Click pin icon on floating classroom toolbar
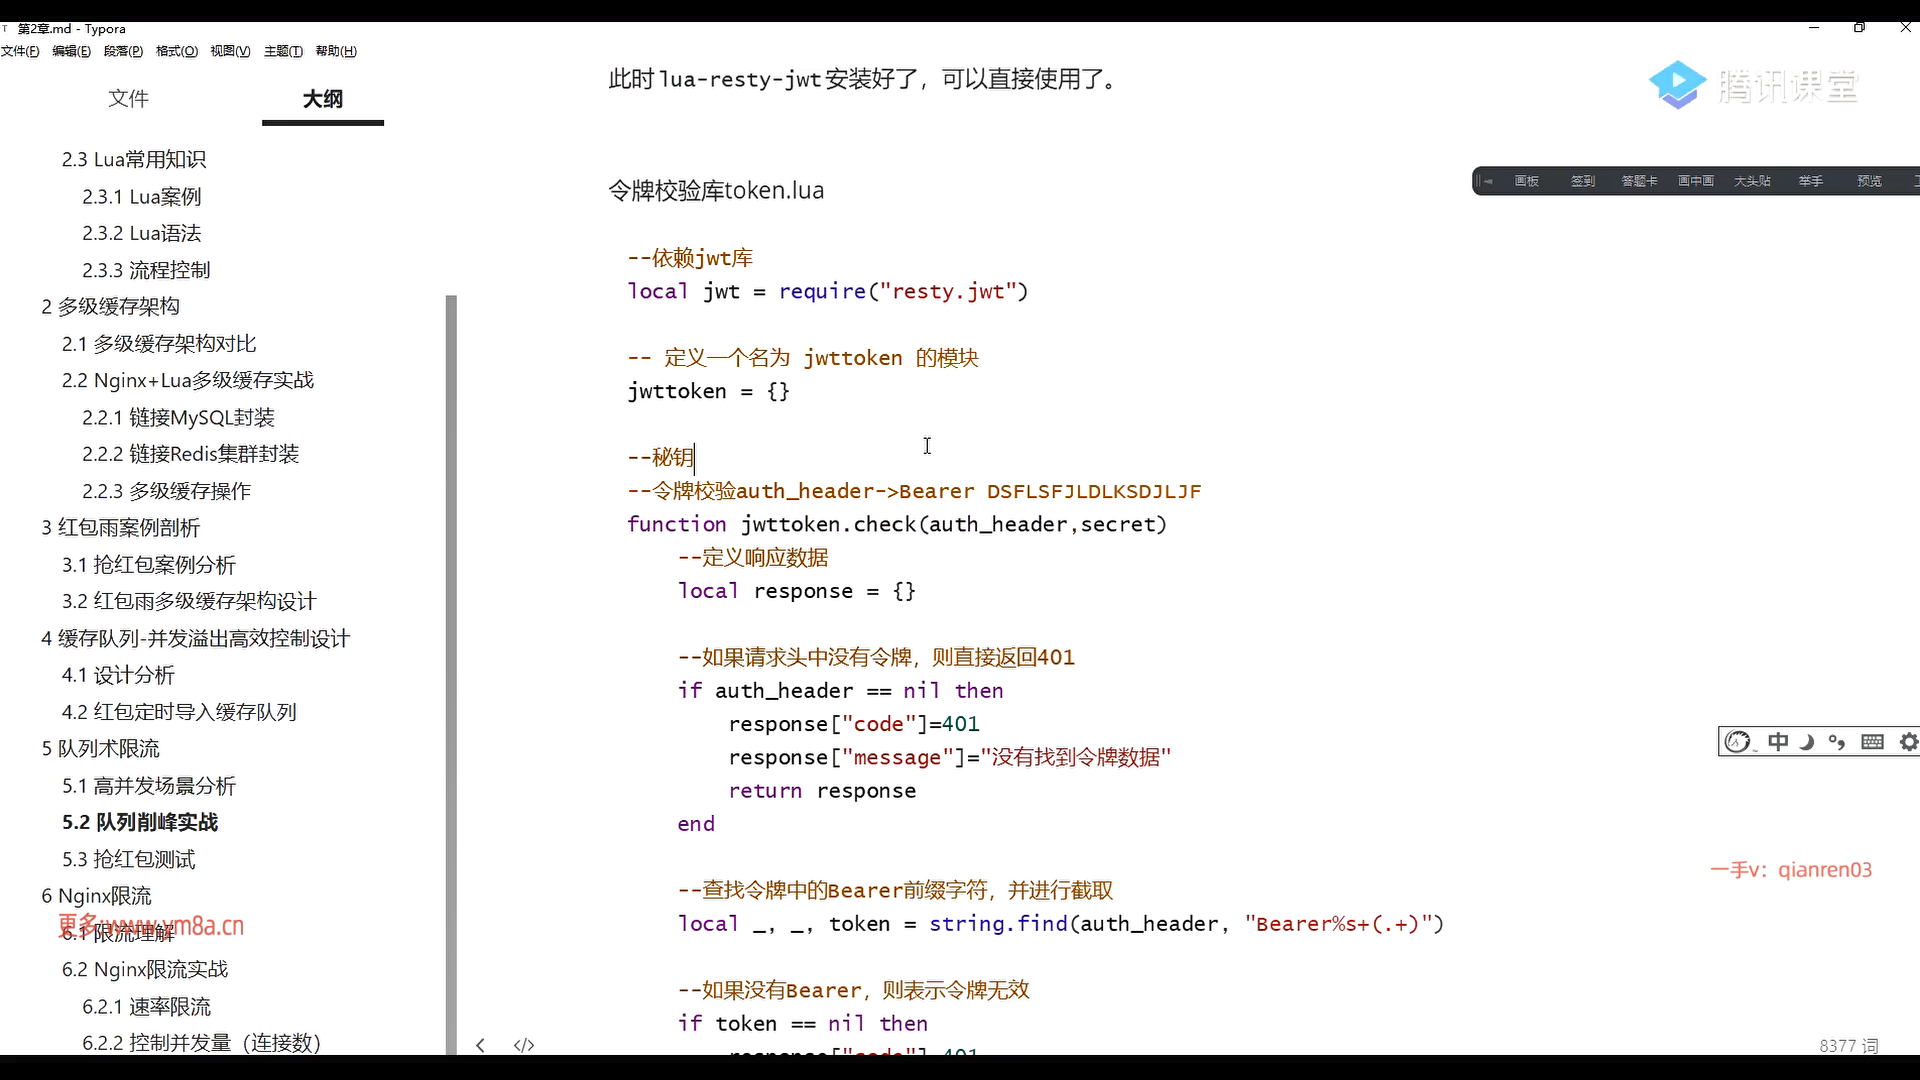 tap(1486, 181)
